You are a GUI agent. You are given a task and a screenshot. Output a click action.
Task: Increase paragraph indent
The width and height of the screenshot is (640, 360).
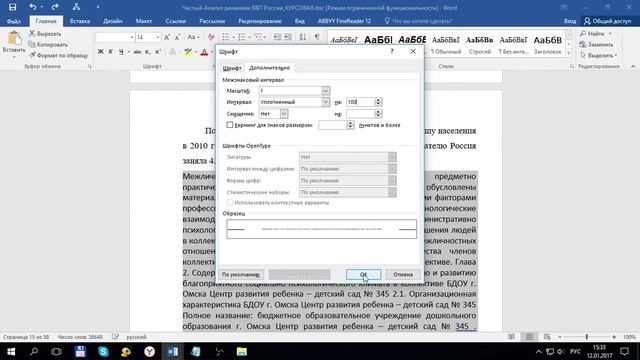(288, 38)
